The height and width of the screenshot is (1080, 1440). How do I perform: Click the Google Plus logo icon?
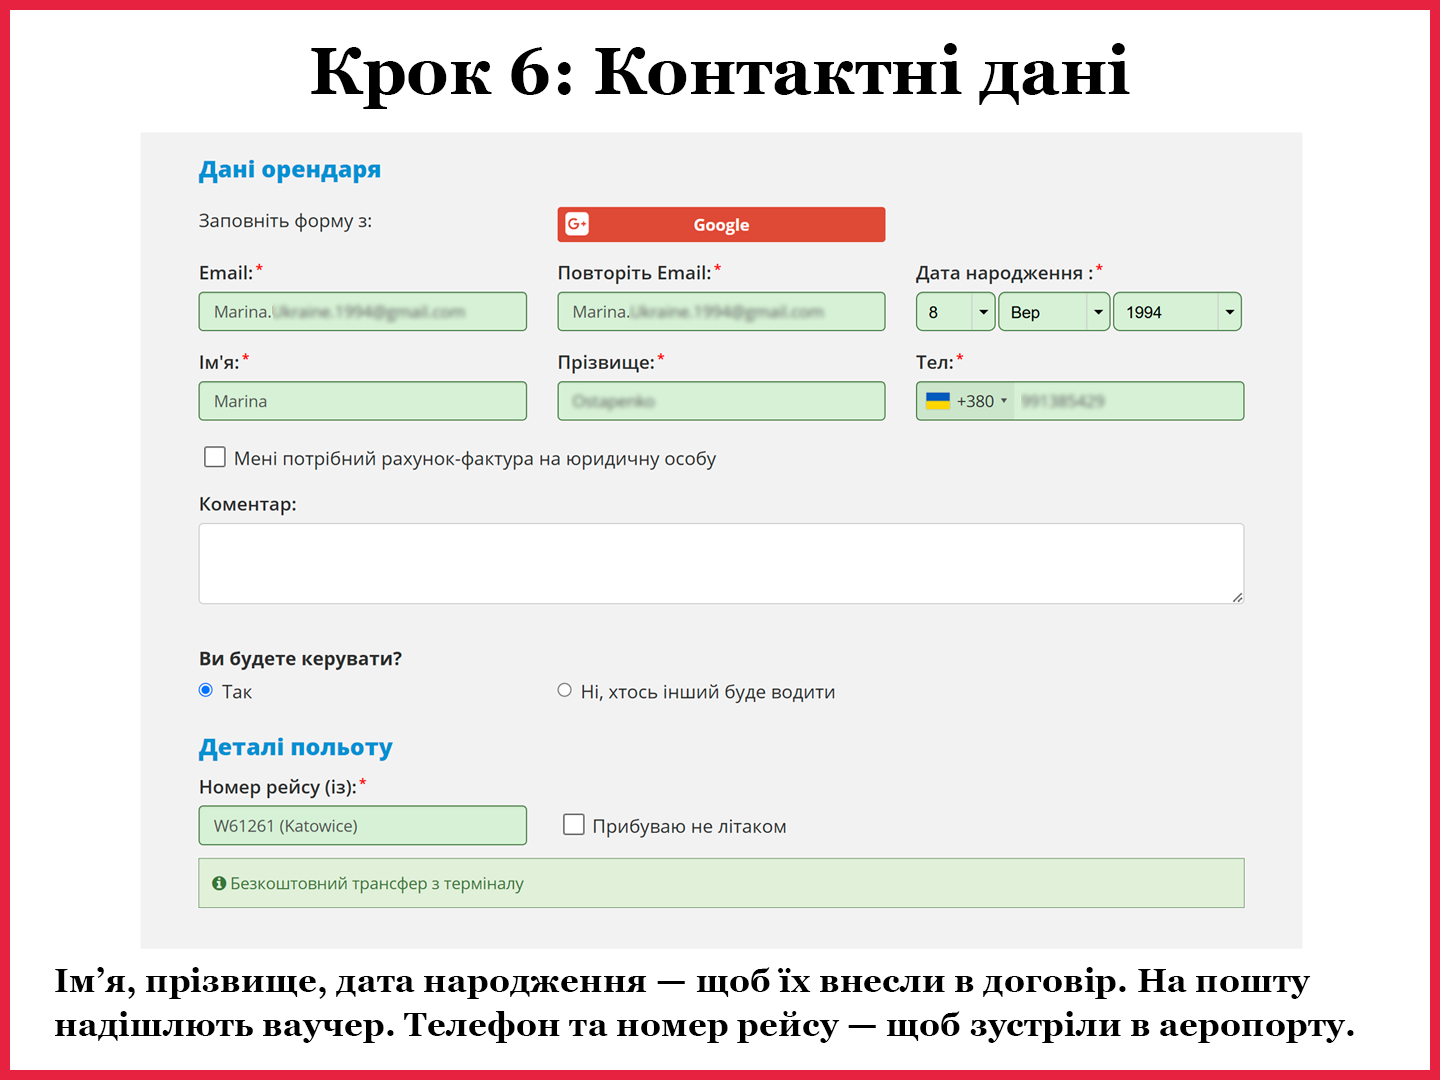577,224
